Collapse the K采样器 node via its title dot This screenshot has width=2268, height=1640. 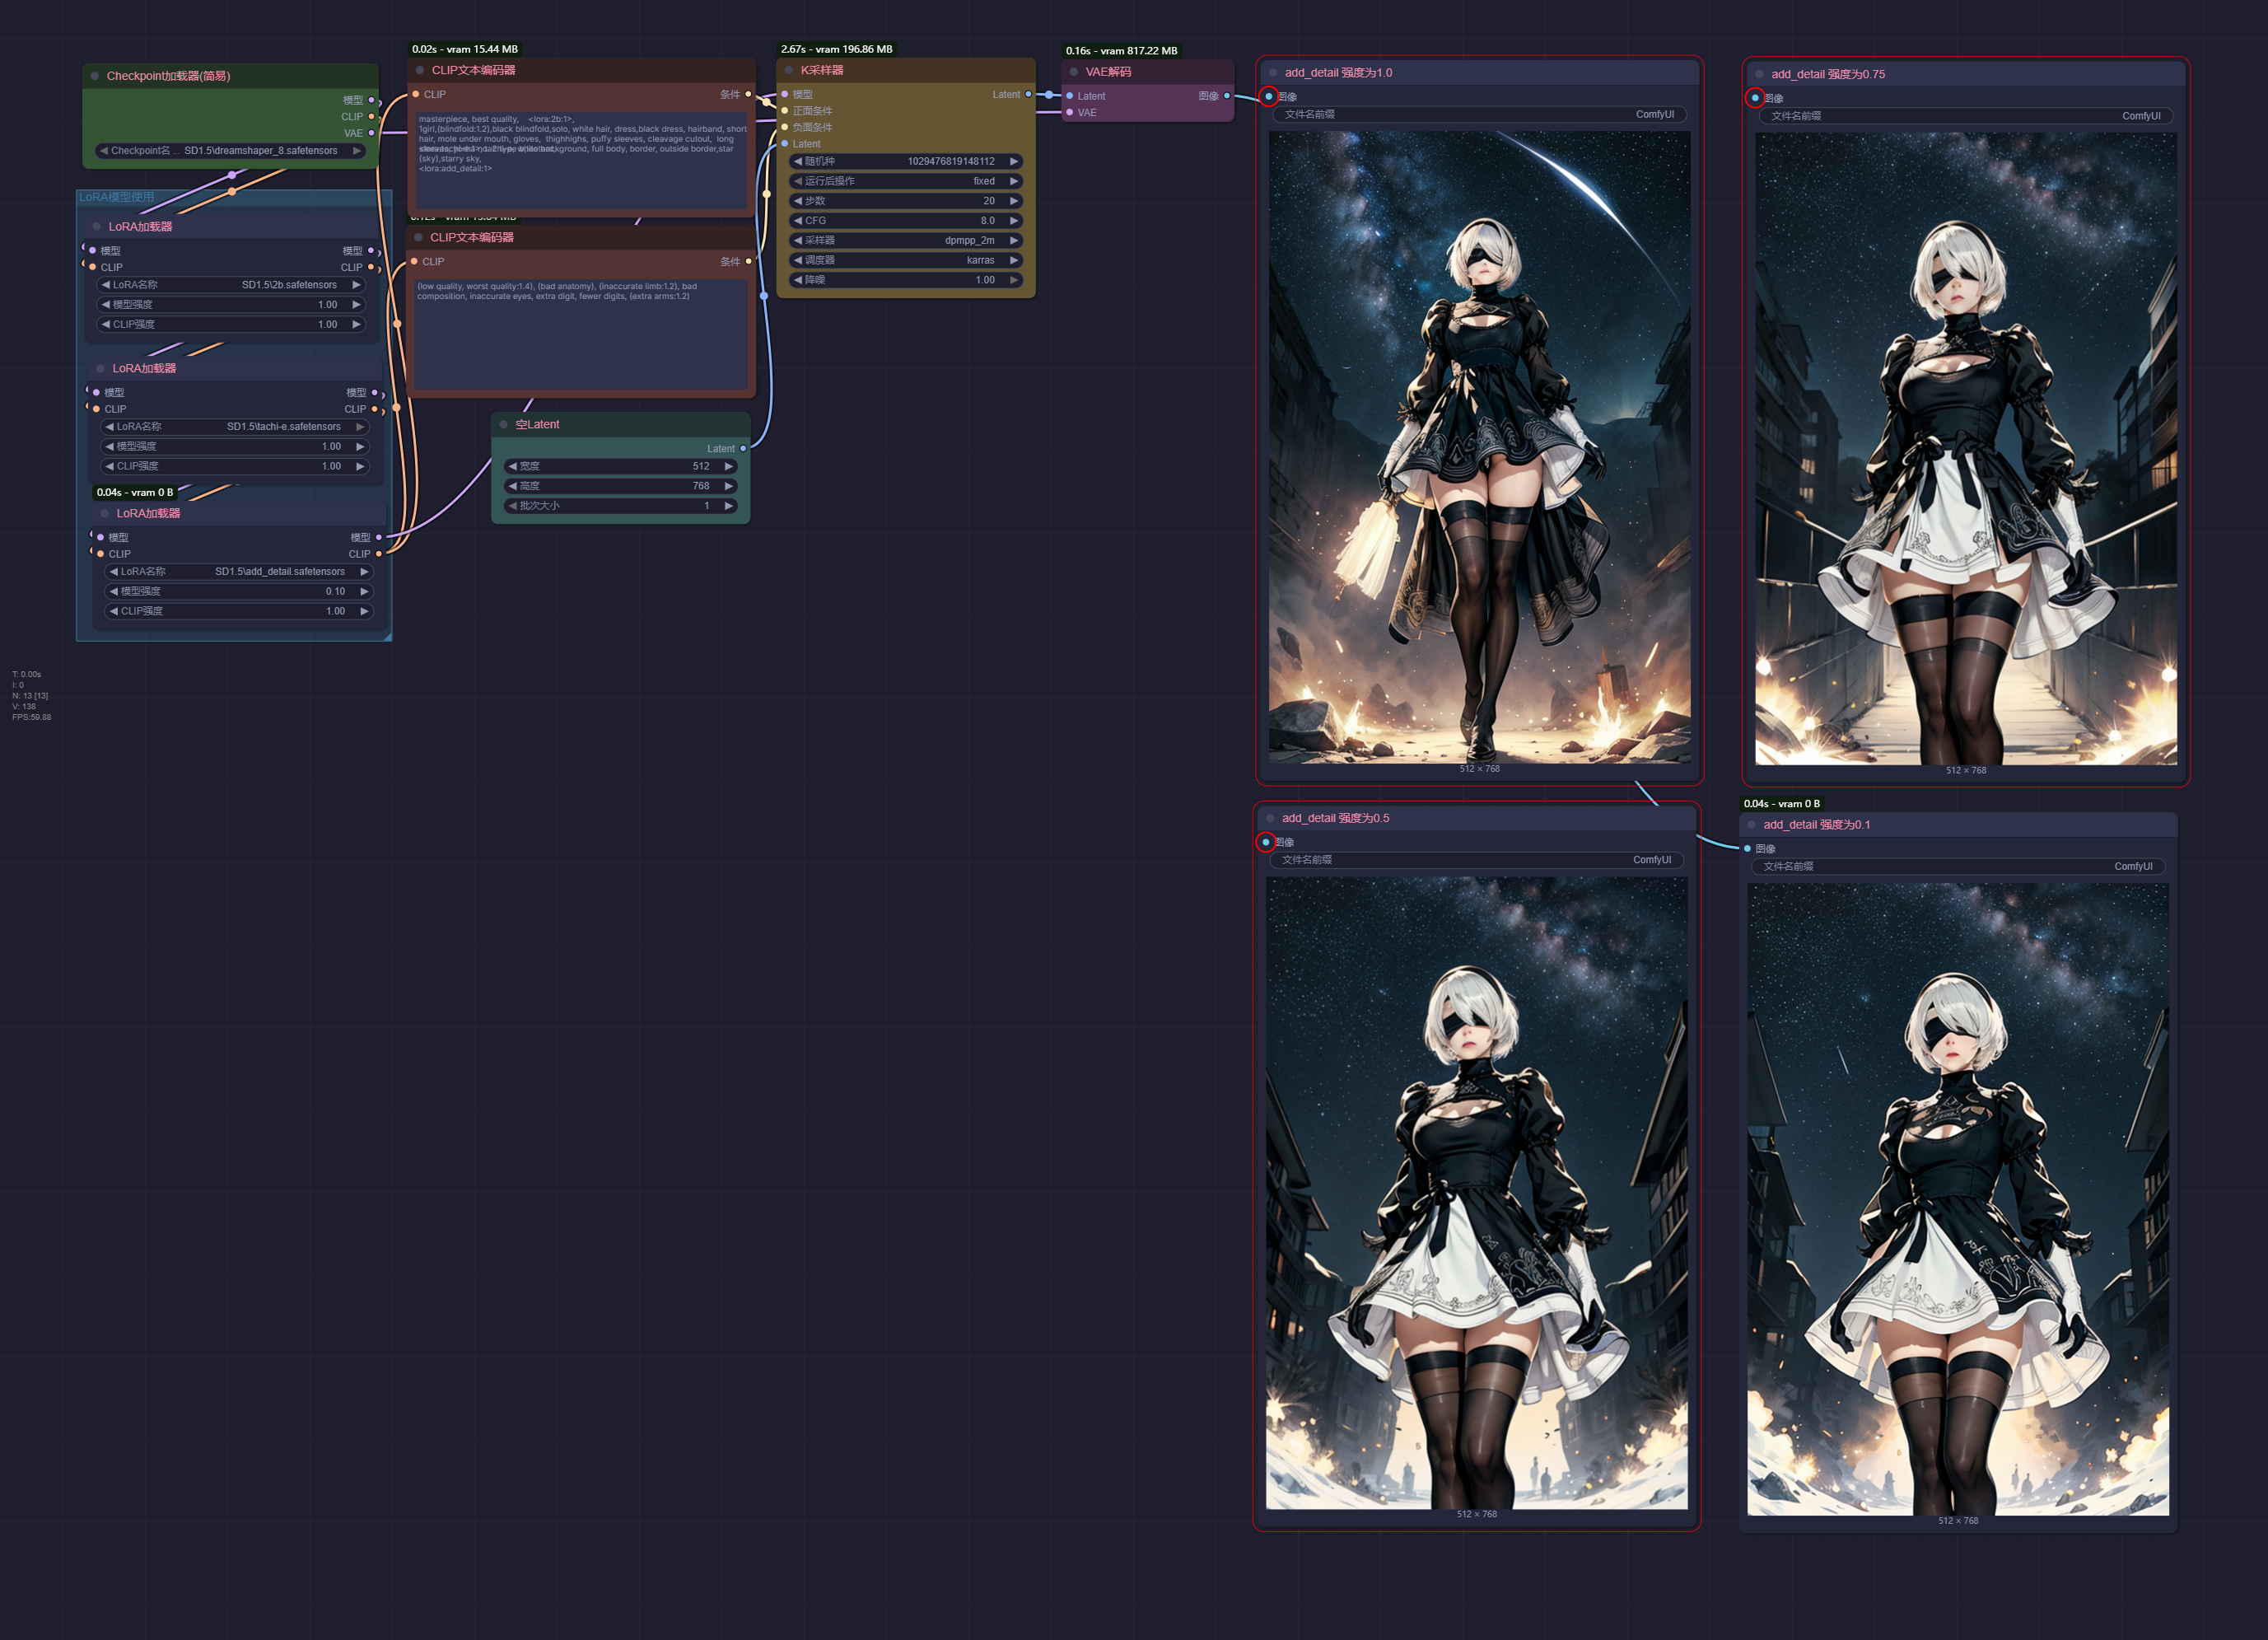[x=789, y=71]
